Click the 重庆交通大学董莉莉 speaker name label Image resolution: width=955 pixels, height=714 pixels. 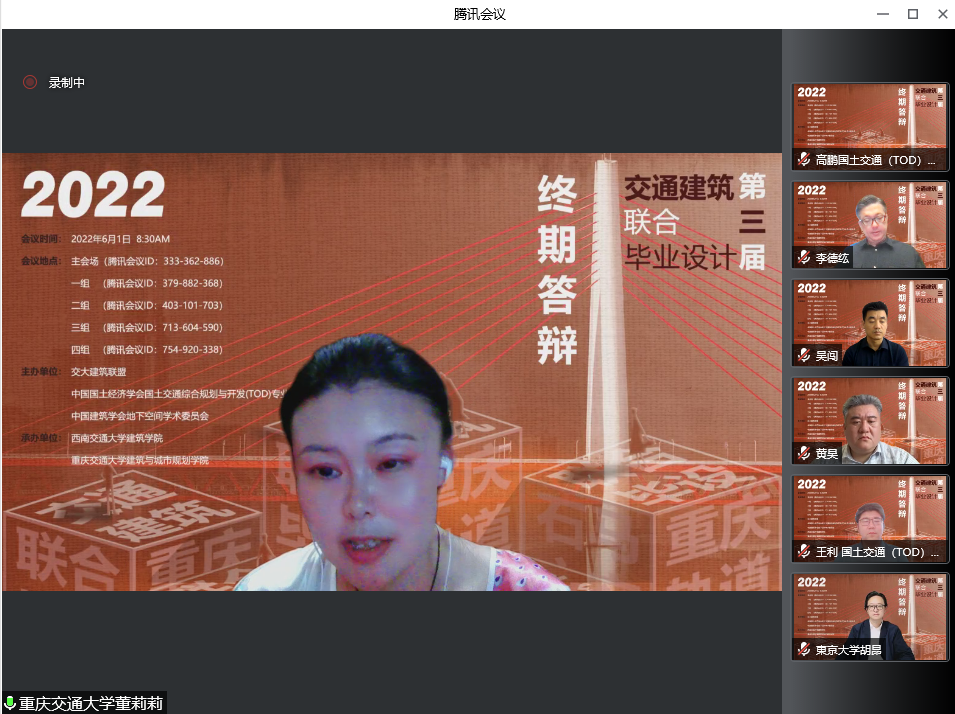click(x=90, y=704)
